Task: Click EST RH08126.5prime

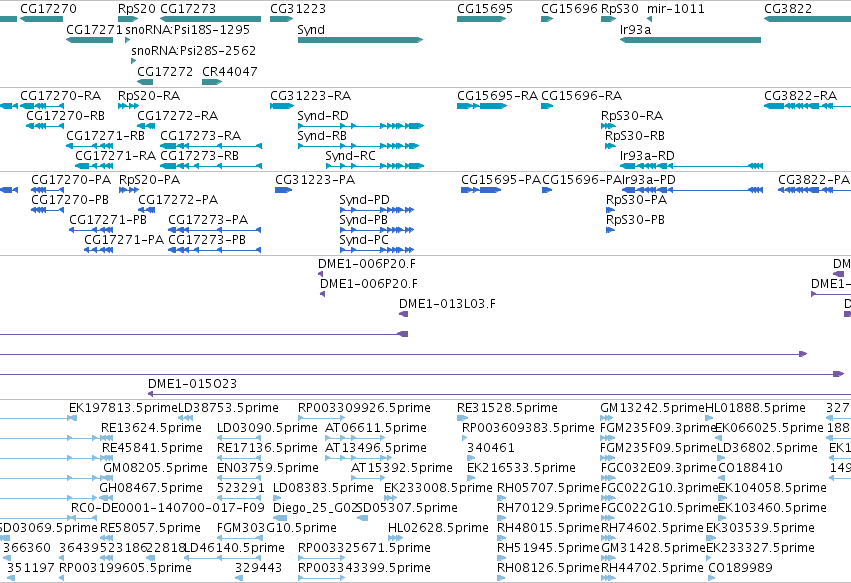Action: (x=549, y=568)
